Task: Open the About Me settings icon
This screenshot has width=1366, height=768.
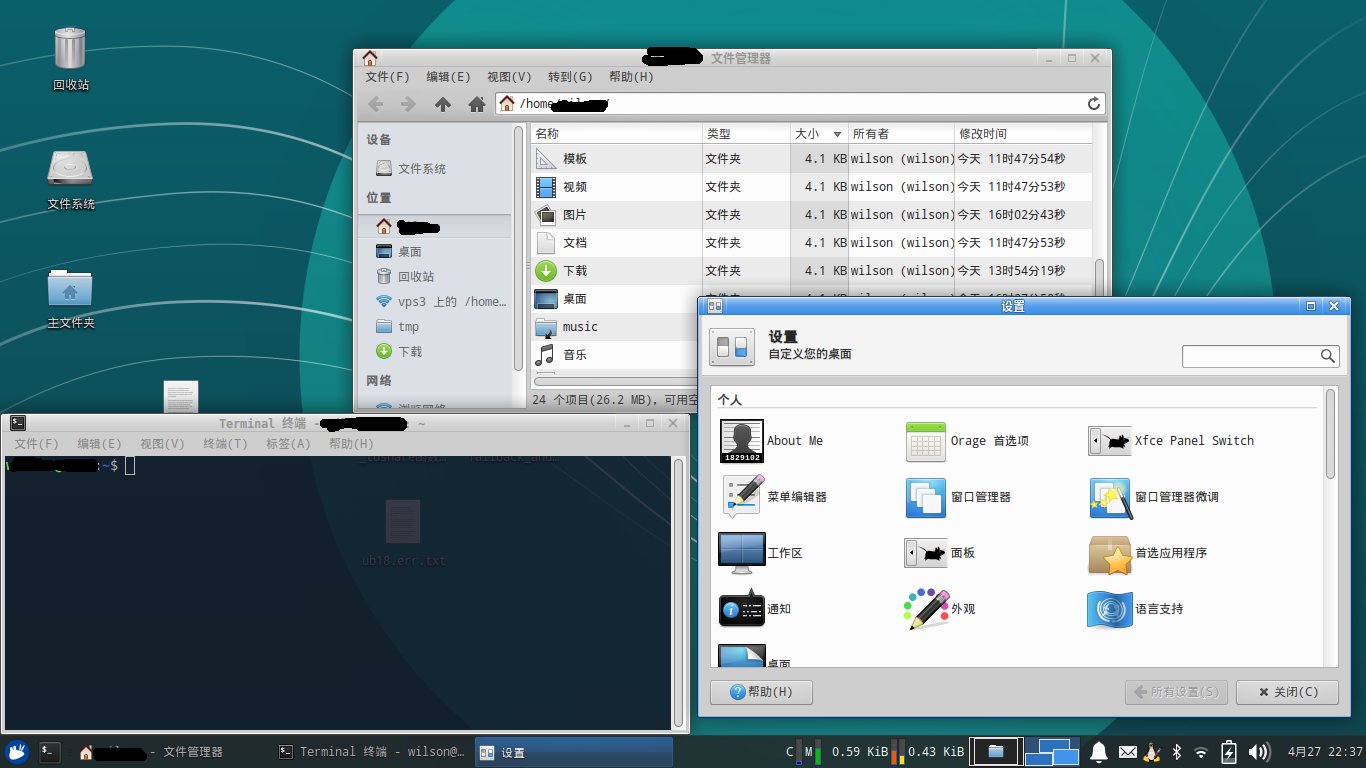Action: click(741, 441)
